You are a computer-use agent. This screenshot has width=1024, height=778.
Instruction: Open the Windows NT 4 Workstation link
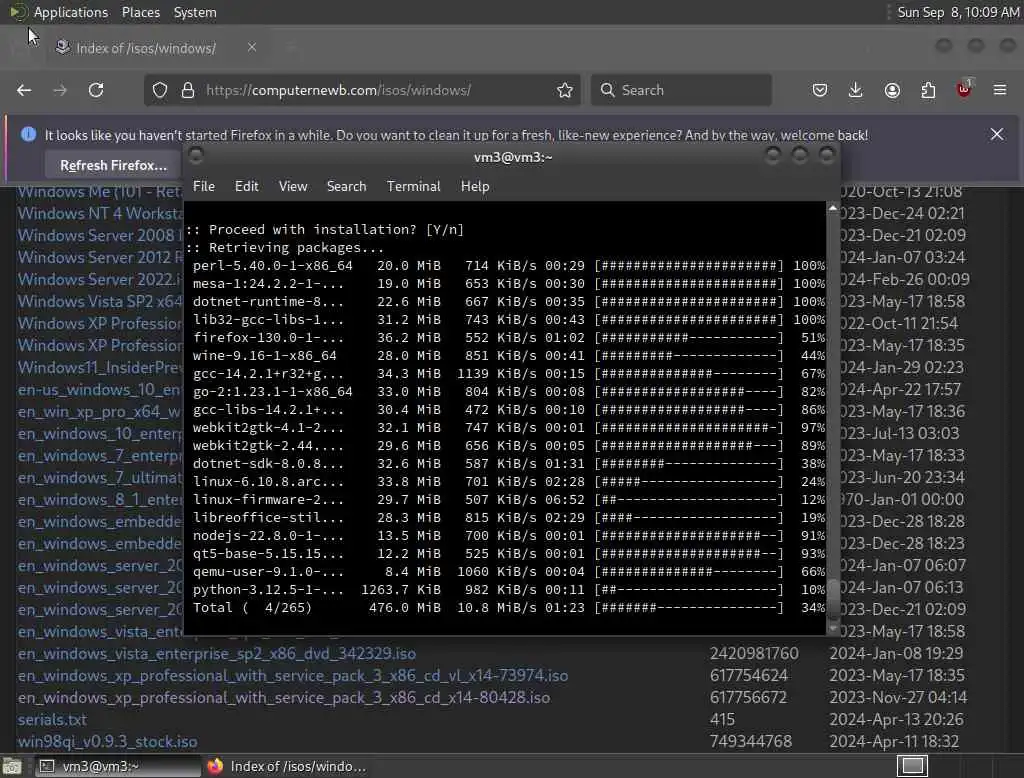[x=100, y=214]
